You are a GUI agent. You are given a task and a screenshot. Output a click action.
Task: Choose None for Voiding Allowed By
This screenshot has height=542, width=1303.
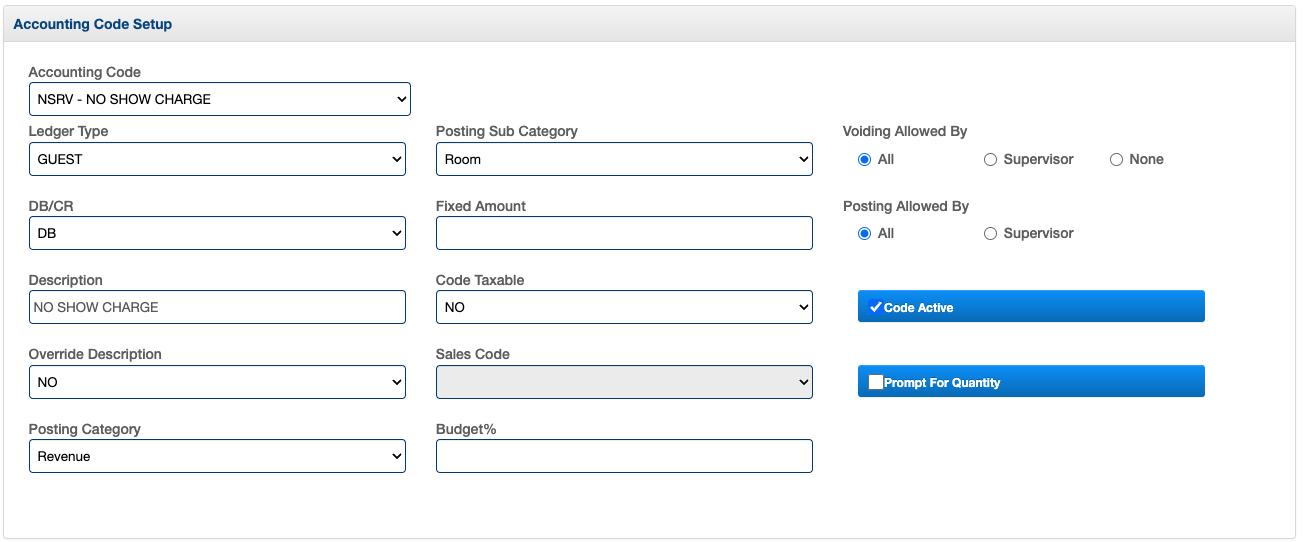(1116, 160)
